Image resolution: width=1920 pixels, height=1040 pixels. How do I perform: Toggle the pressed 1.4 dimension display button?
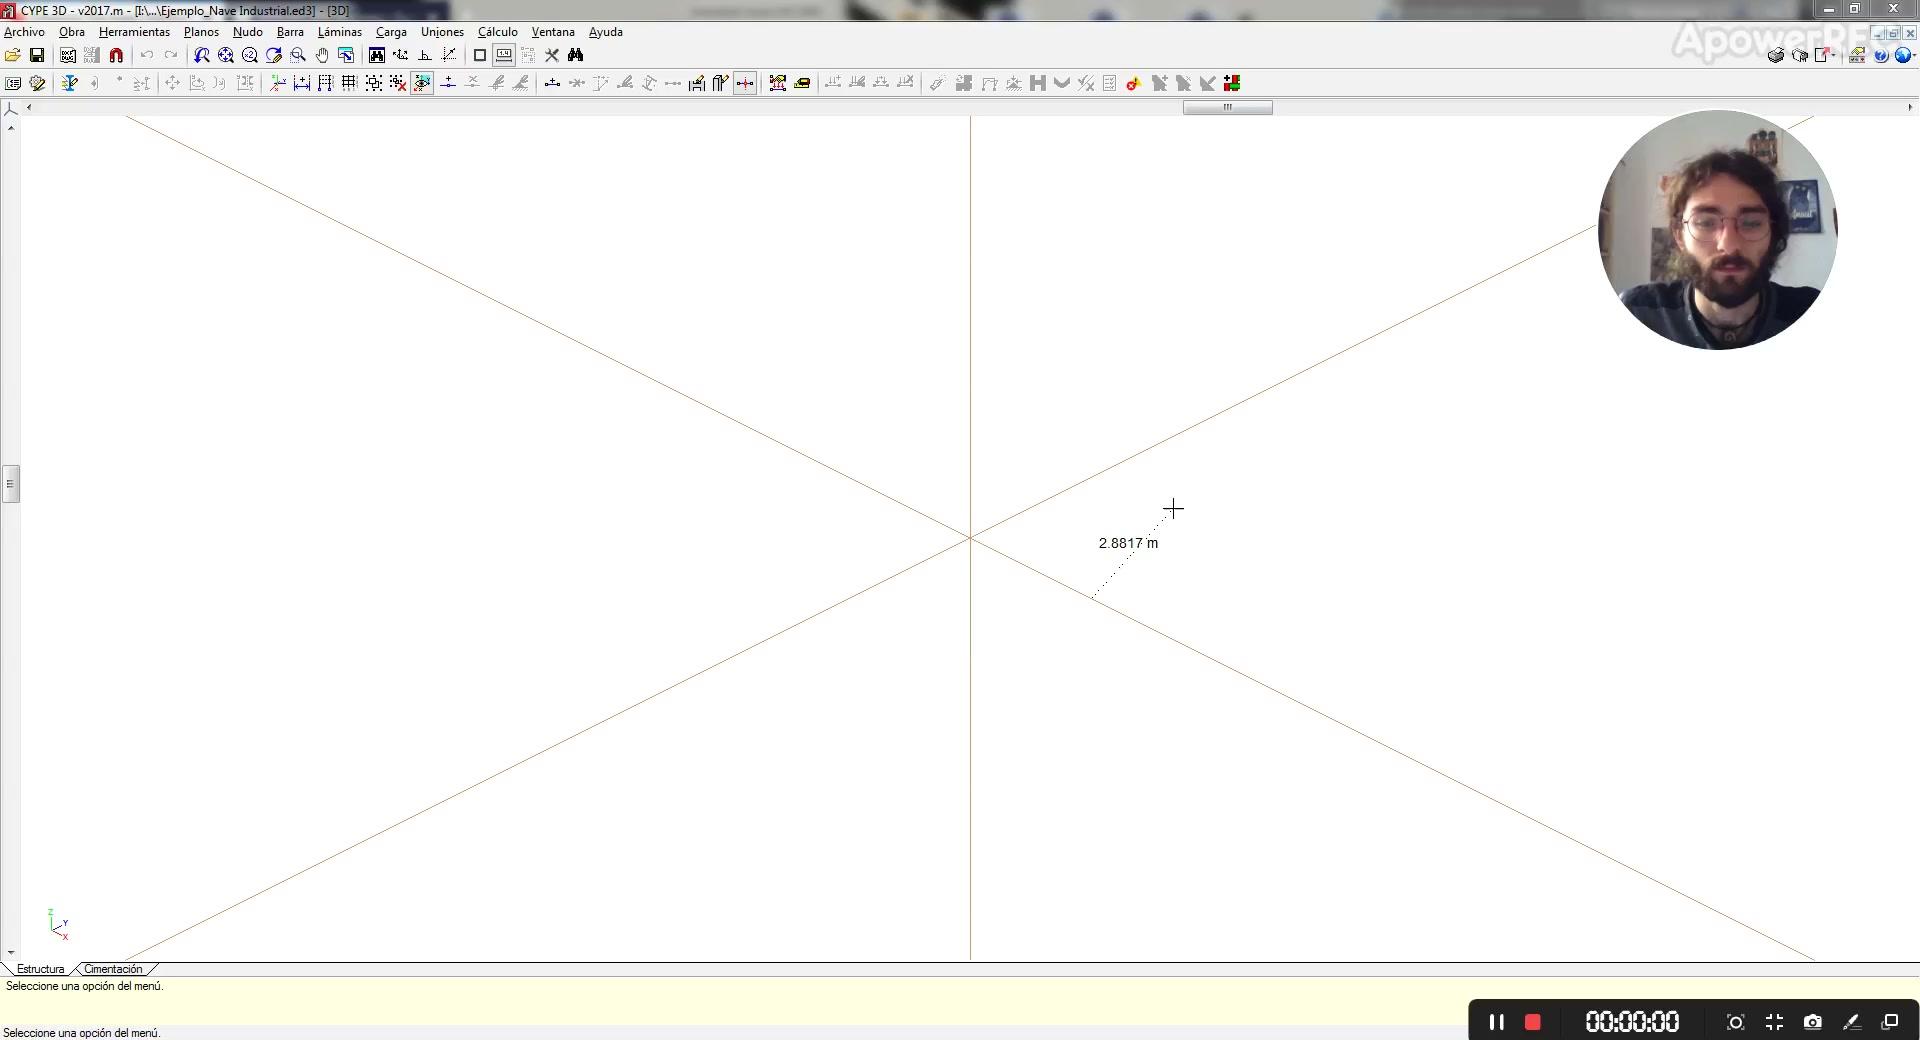click(x=504, y=56)
